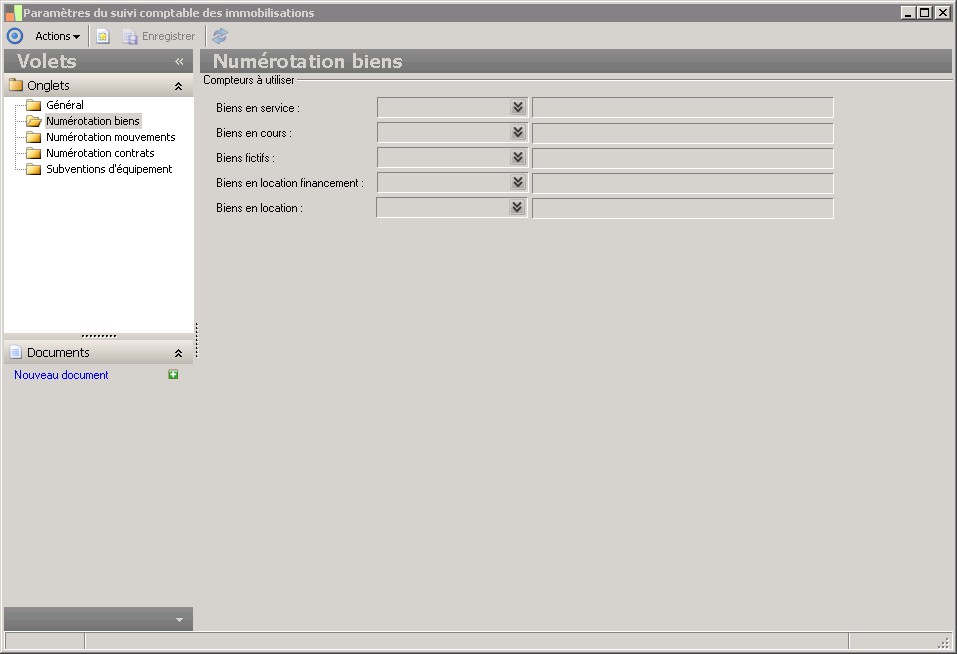Open the Biens en location dropdown
The height and width of the screenshot is (654, 957).
(517, 207)
